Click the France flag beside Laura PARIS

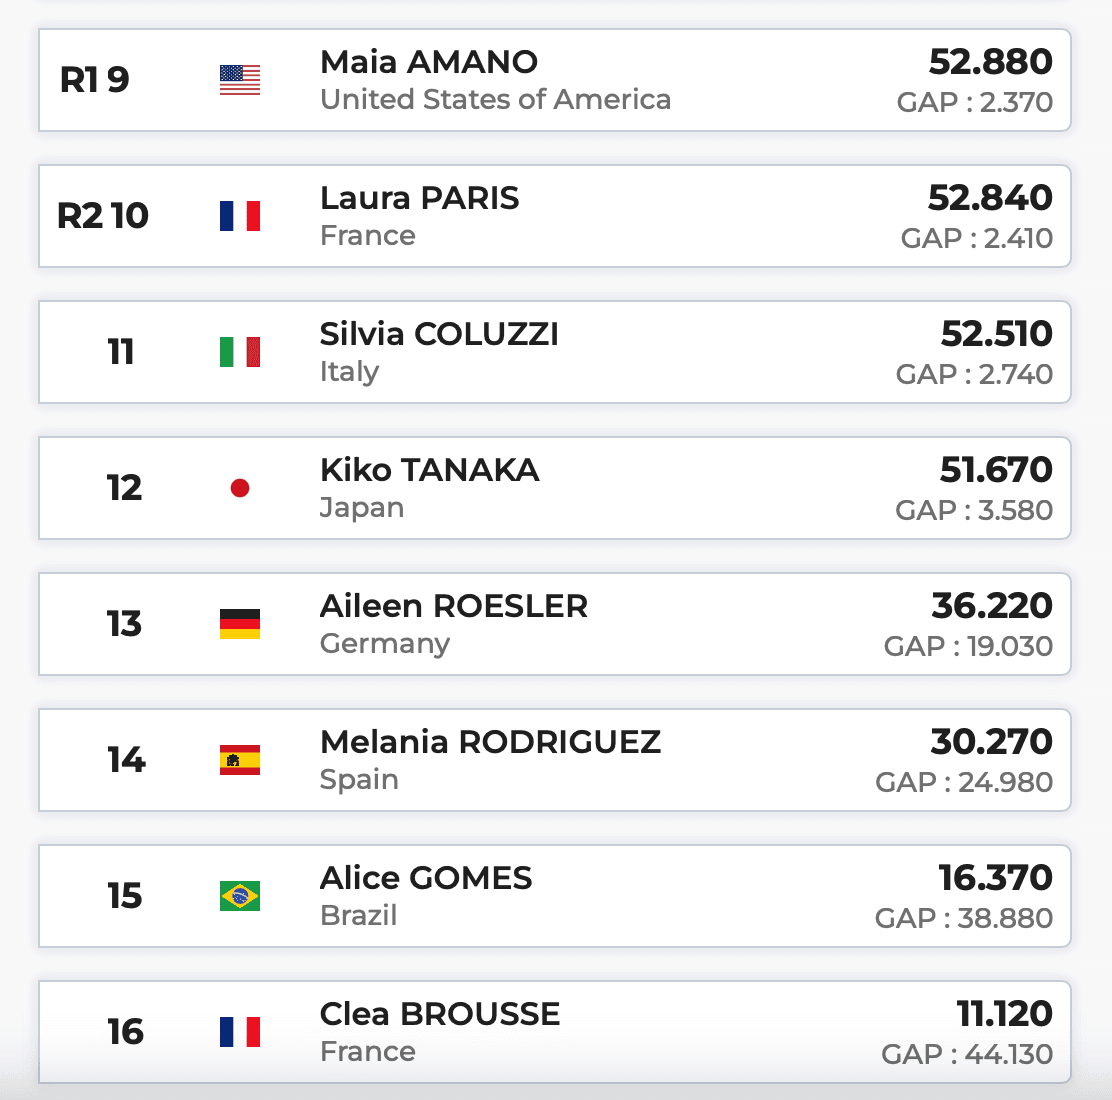(x=240, y=216)
